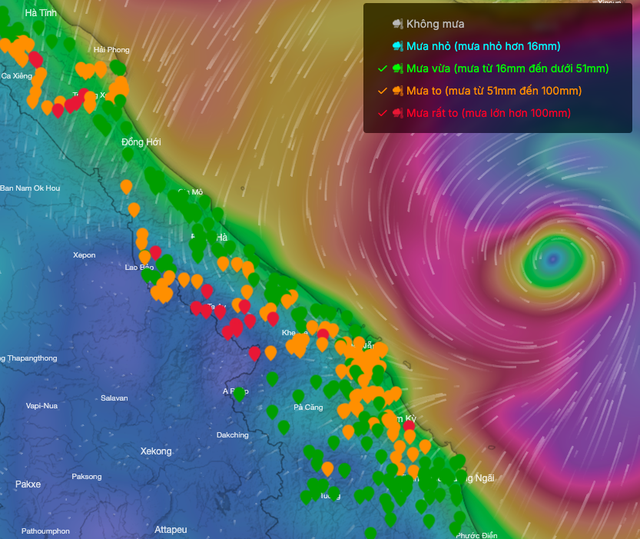Screen dimensions: 640x539
Task: Uncheck the red Mưa rất to checkmark
Action: tap(382, 113)
